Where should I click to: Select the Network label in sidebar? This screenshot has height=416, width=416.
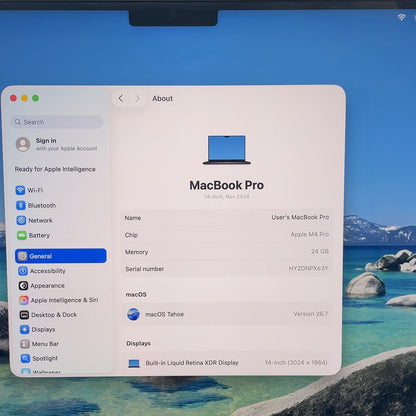click(x=40, y=220)
